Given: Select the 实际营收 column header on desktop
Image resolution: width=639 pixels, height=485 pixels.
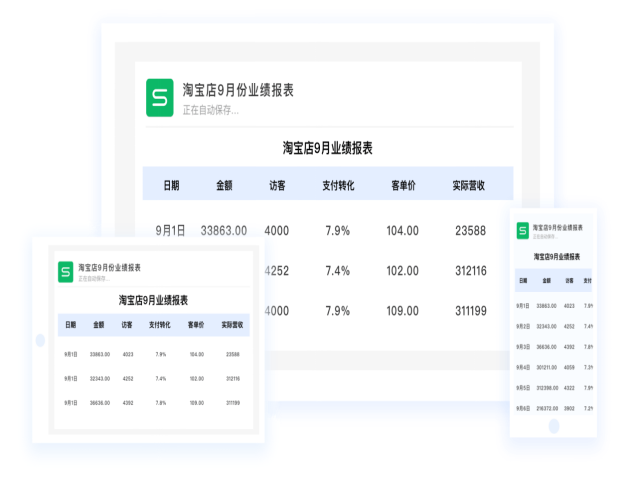Looking at the screenshot, I should point(469,185).
